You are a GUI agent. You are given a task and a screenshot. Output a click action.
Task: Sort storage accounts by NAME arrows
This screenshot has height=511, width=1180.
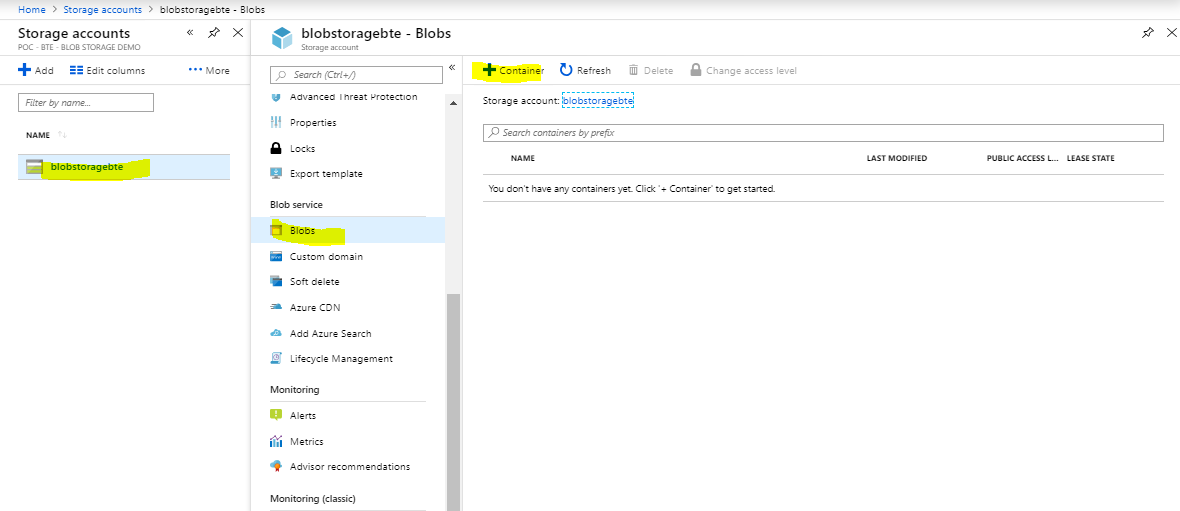coord(62,135)
